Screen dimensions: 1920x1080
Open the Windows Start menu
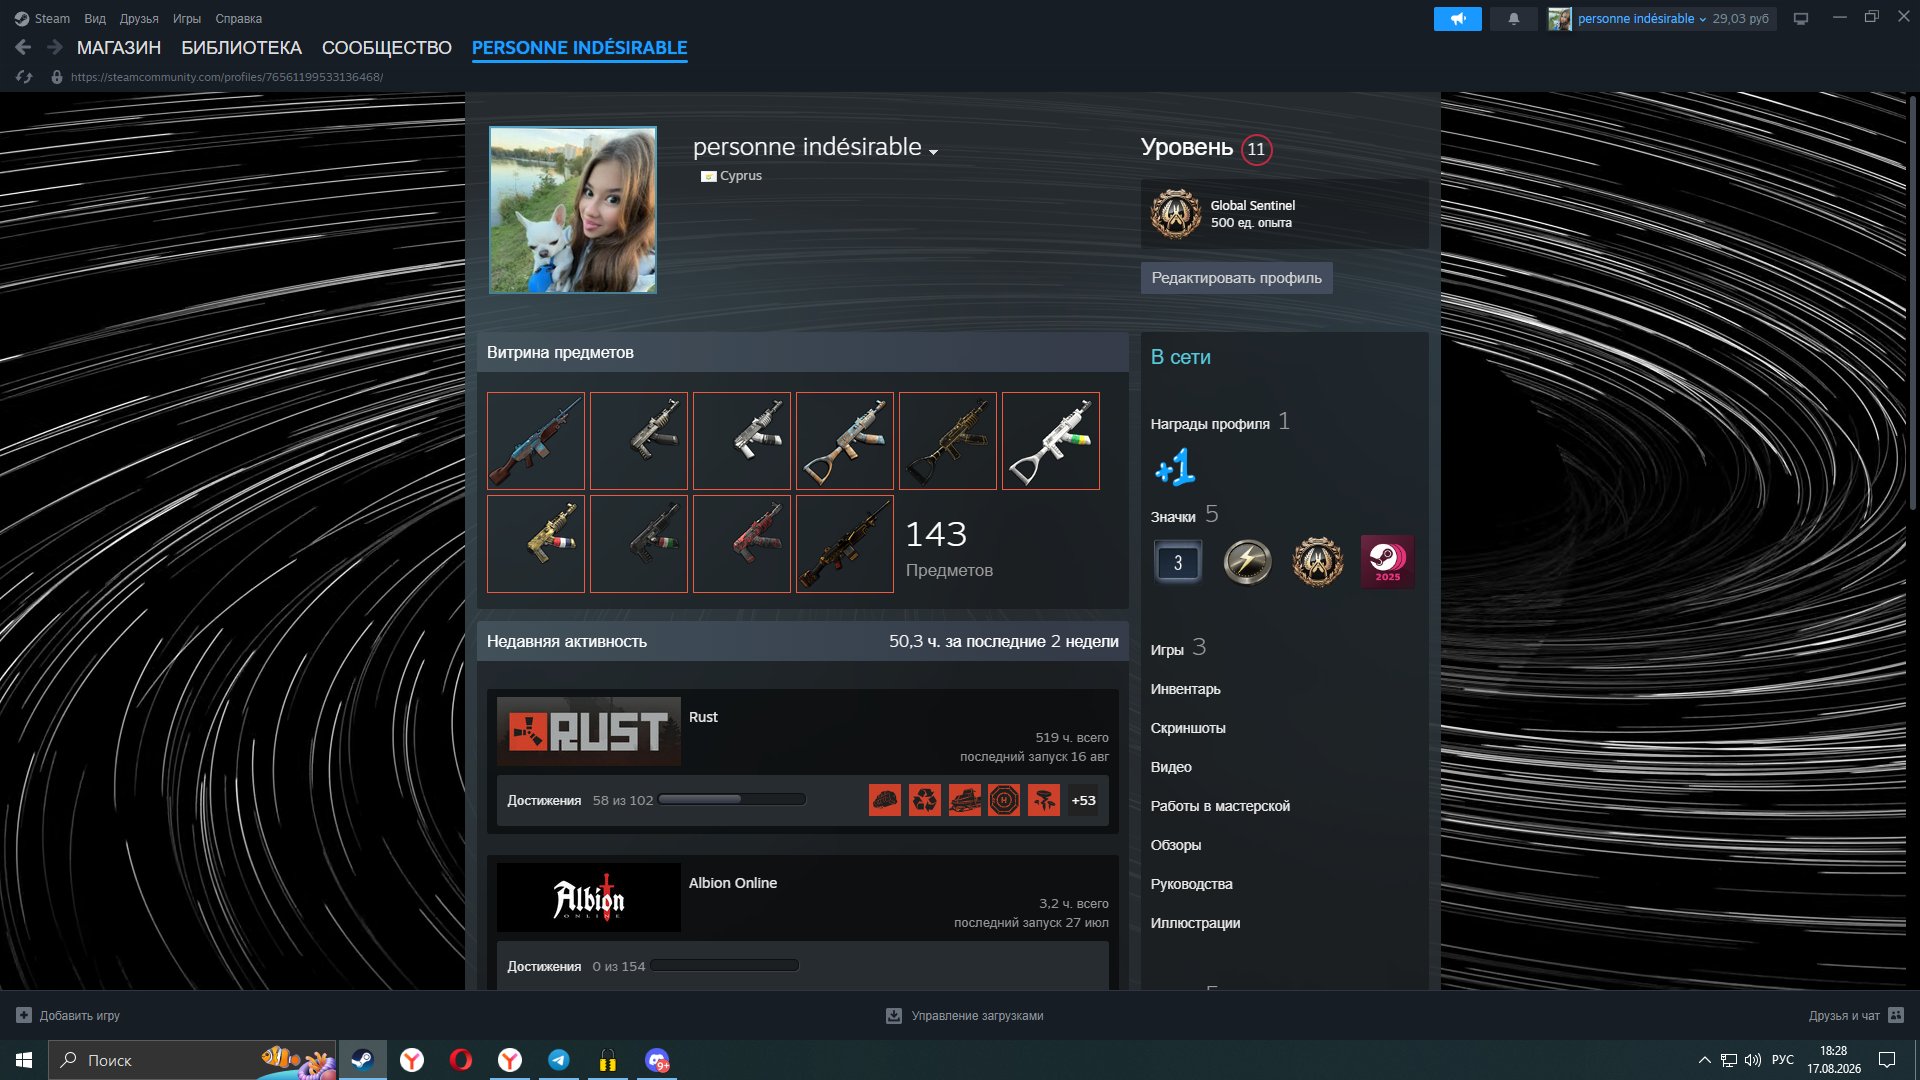[x=24, y=1060]
